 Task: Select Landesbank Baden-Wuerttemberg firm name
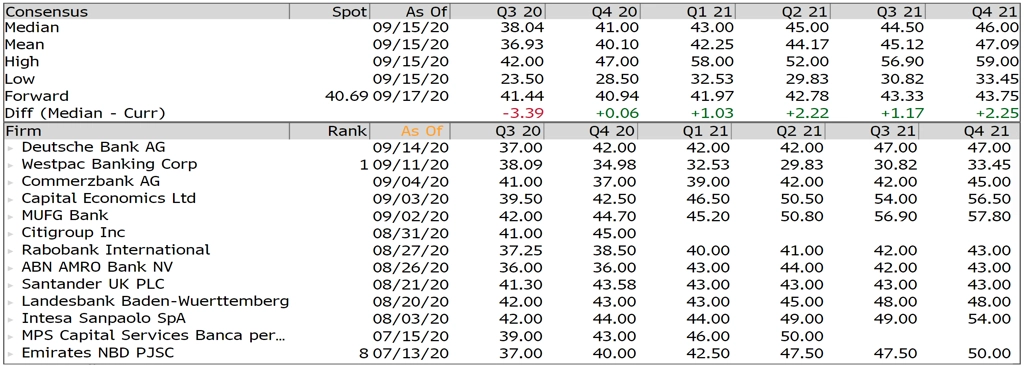point(155,302)
